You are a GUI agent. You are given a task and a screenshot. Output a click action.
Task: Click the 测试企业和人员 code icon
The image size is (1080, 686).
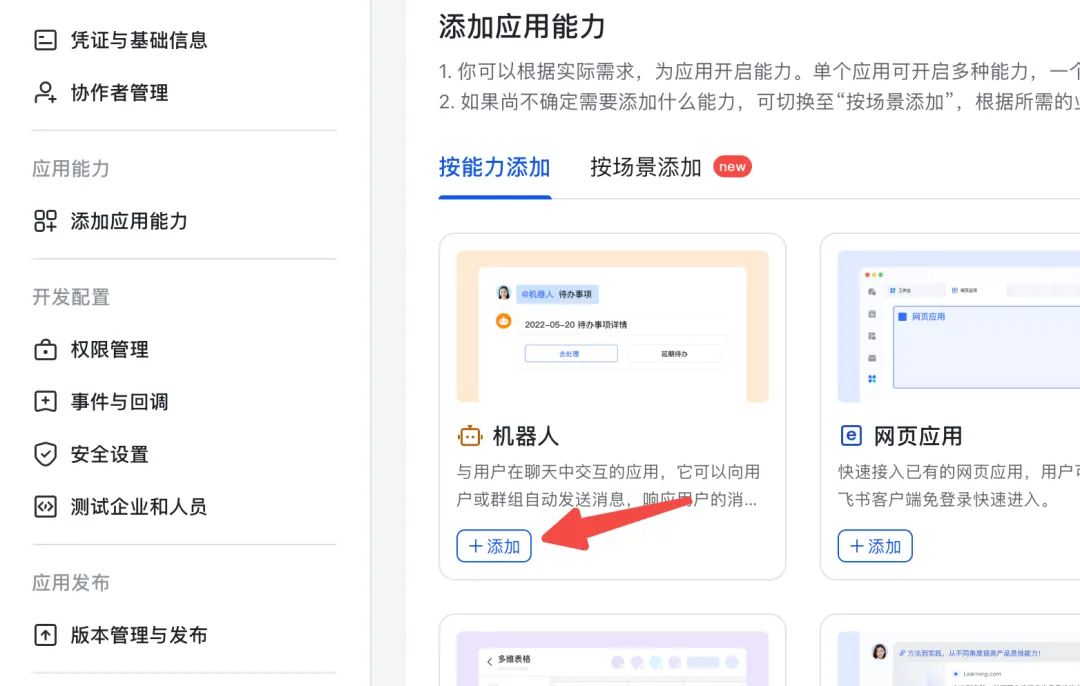[45, 507]
